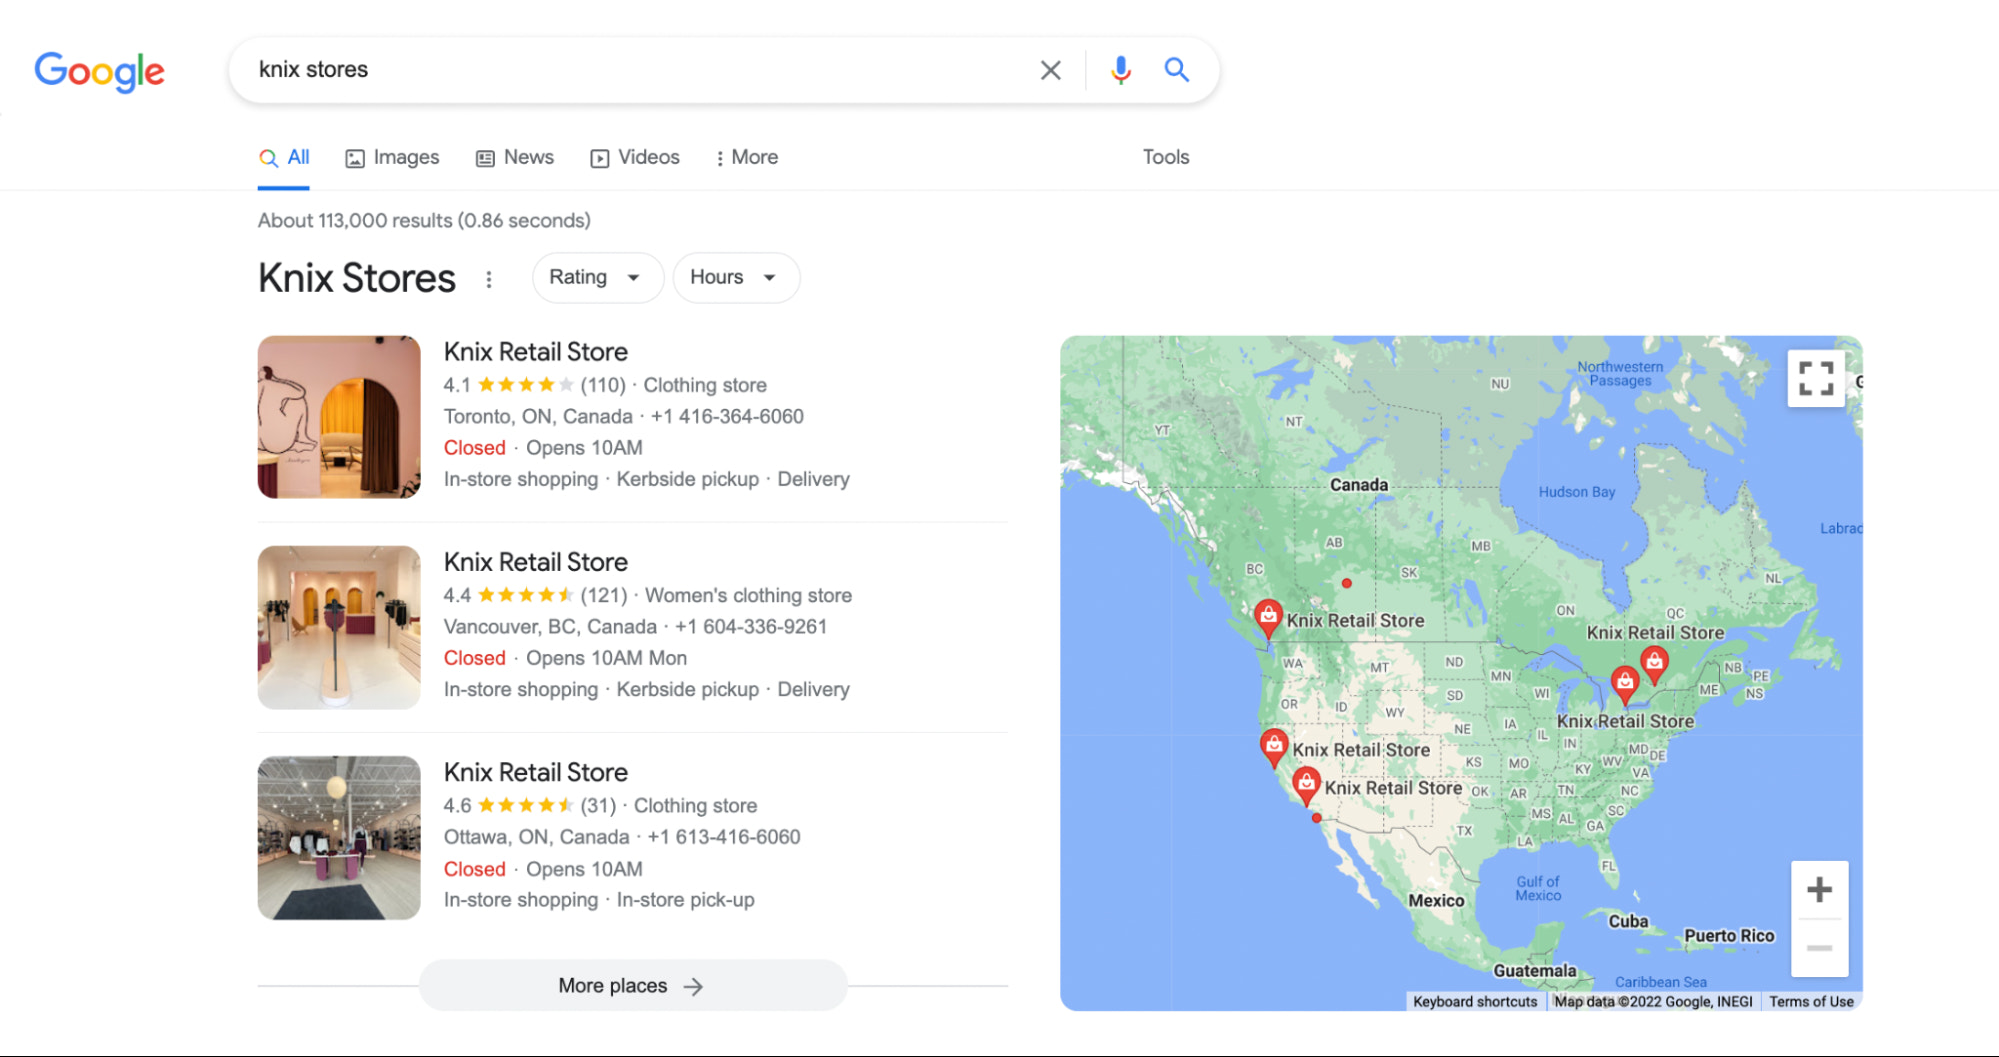
Task: Switch to the Images tab
Action: pos(392,157)
